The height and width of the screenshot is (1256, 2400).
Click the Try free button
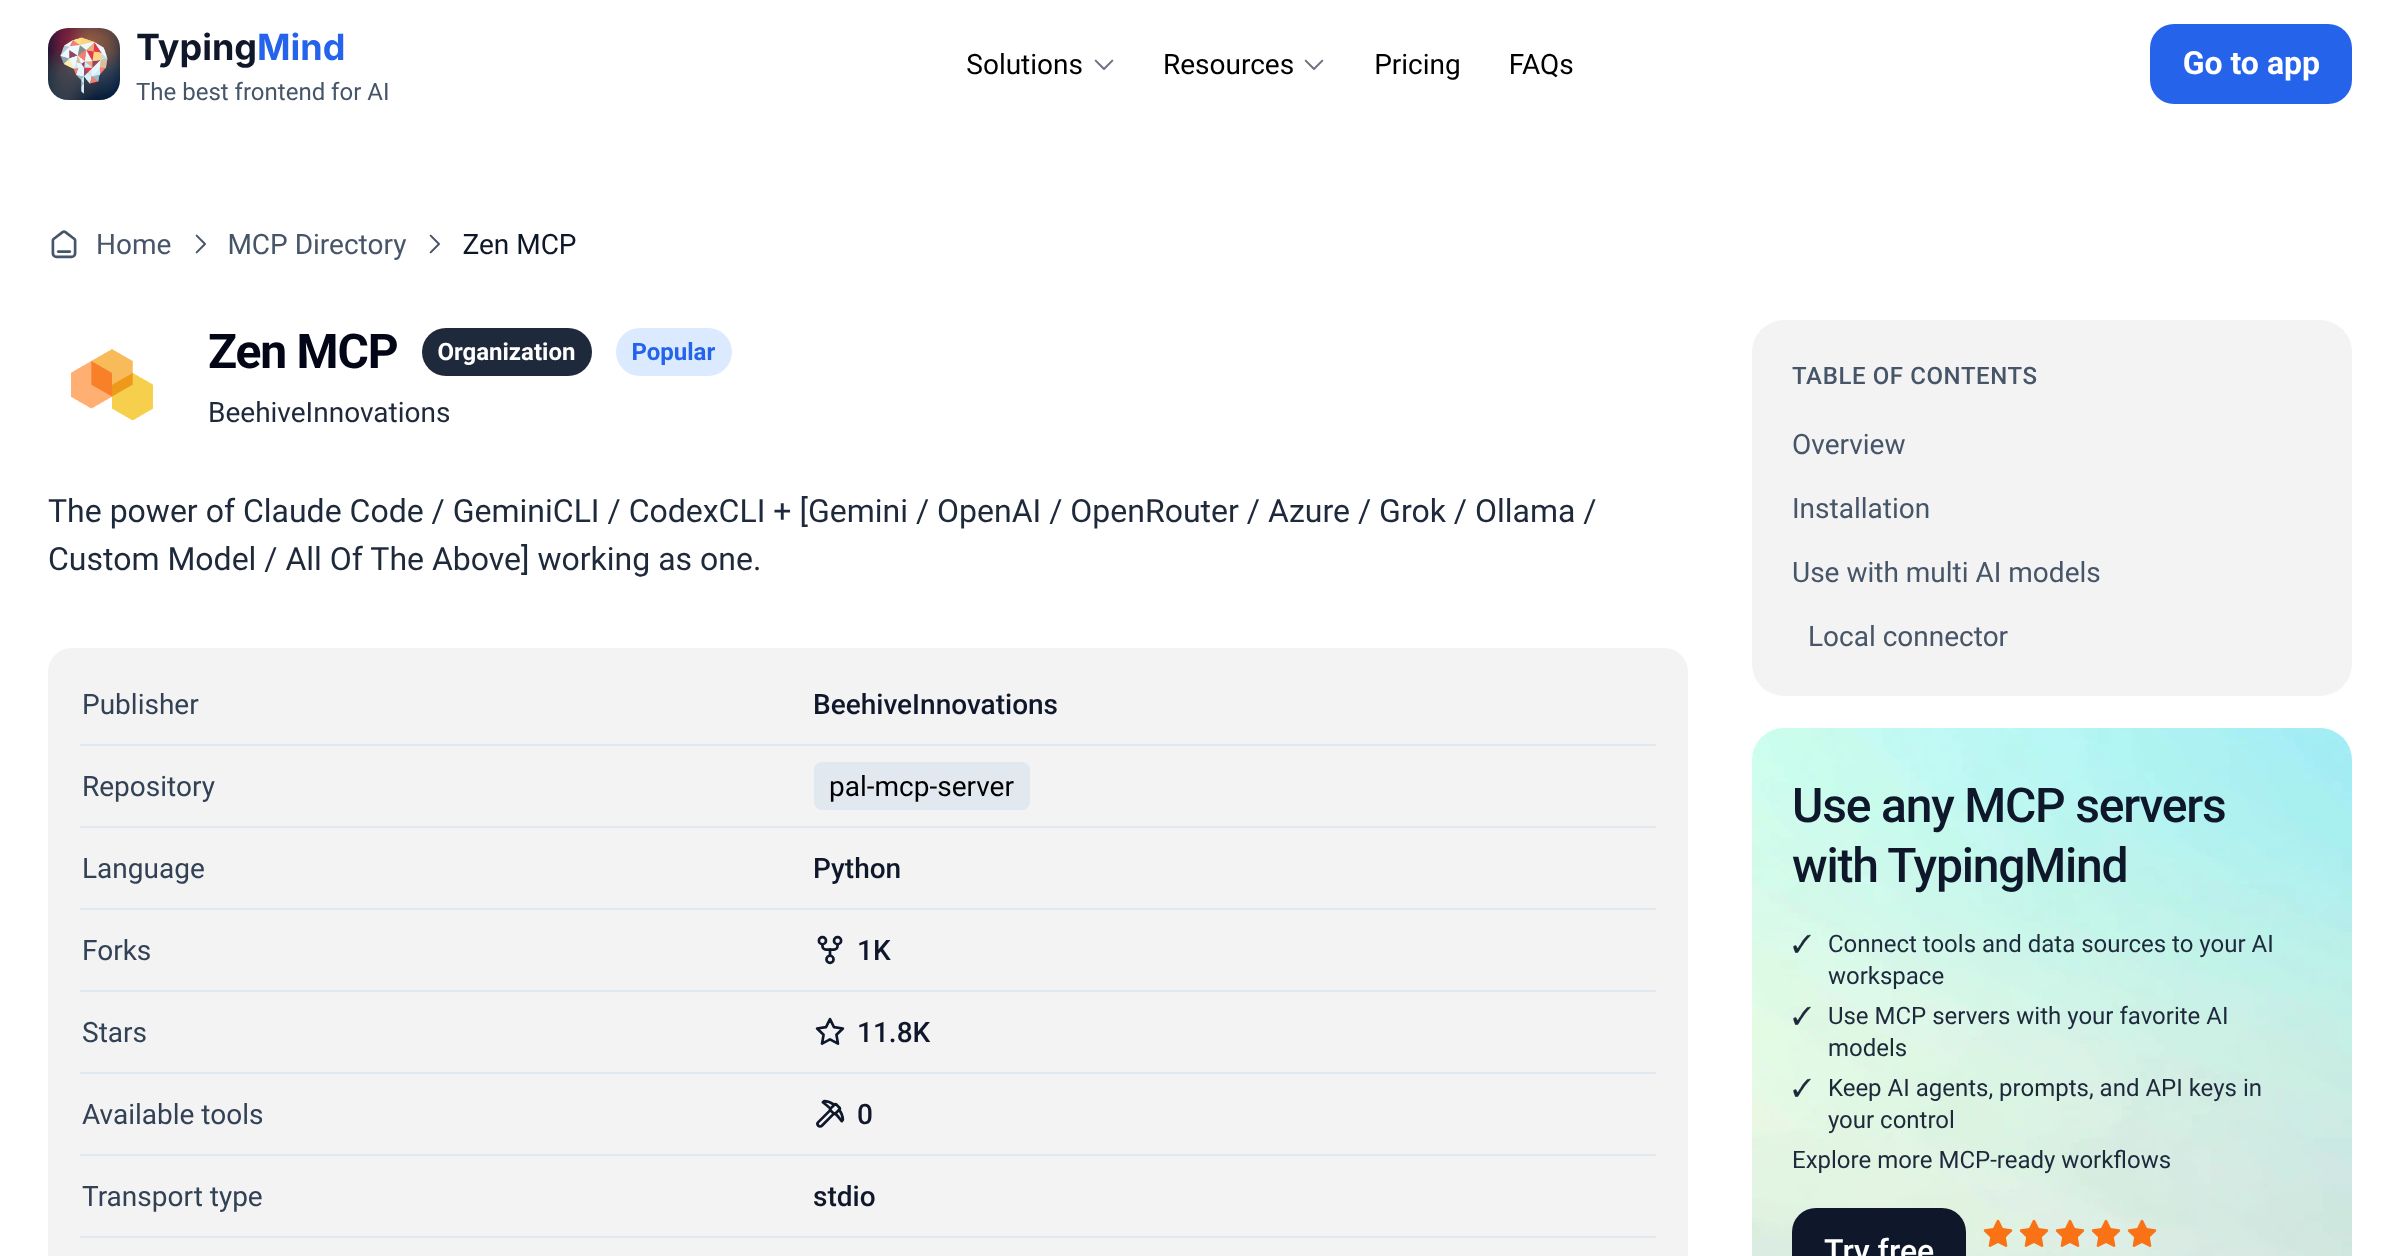(1878, 1234)
